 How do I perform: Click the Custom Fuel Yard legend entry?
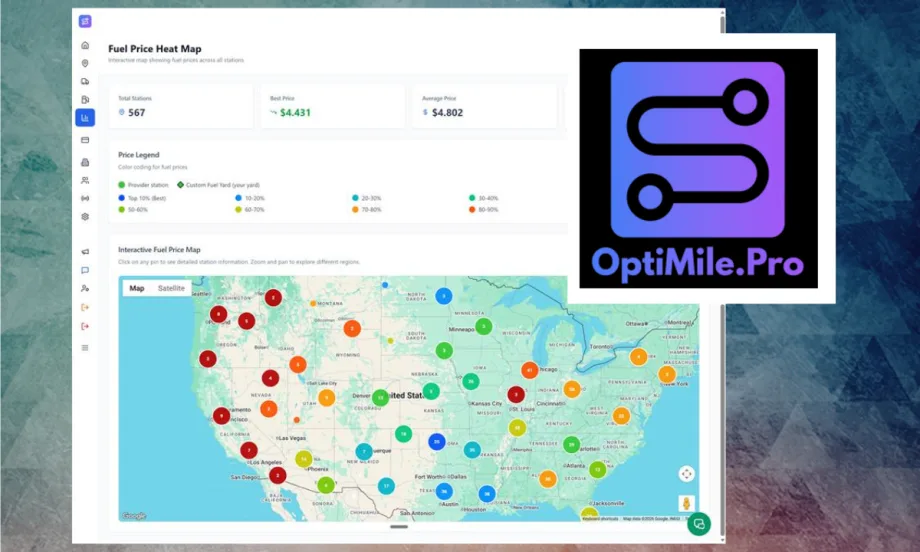tap(218, 185)
